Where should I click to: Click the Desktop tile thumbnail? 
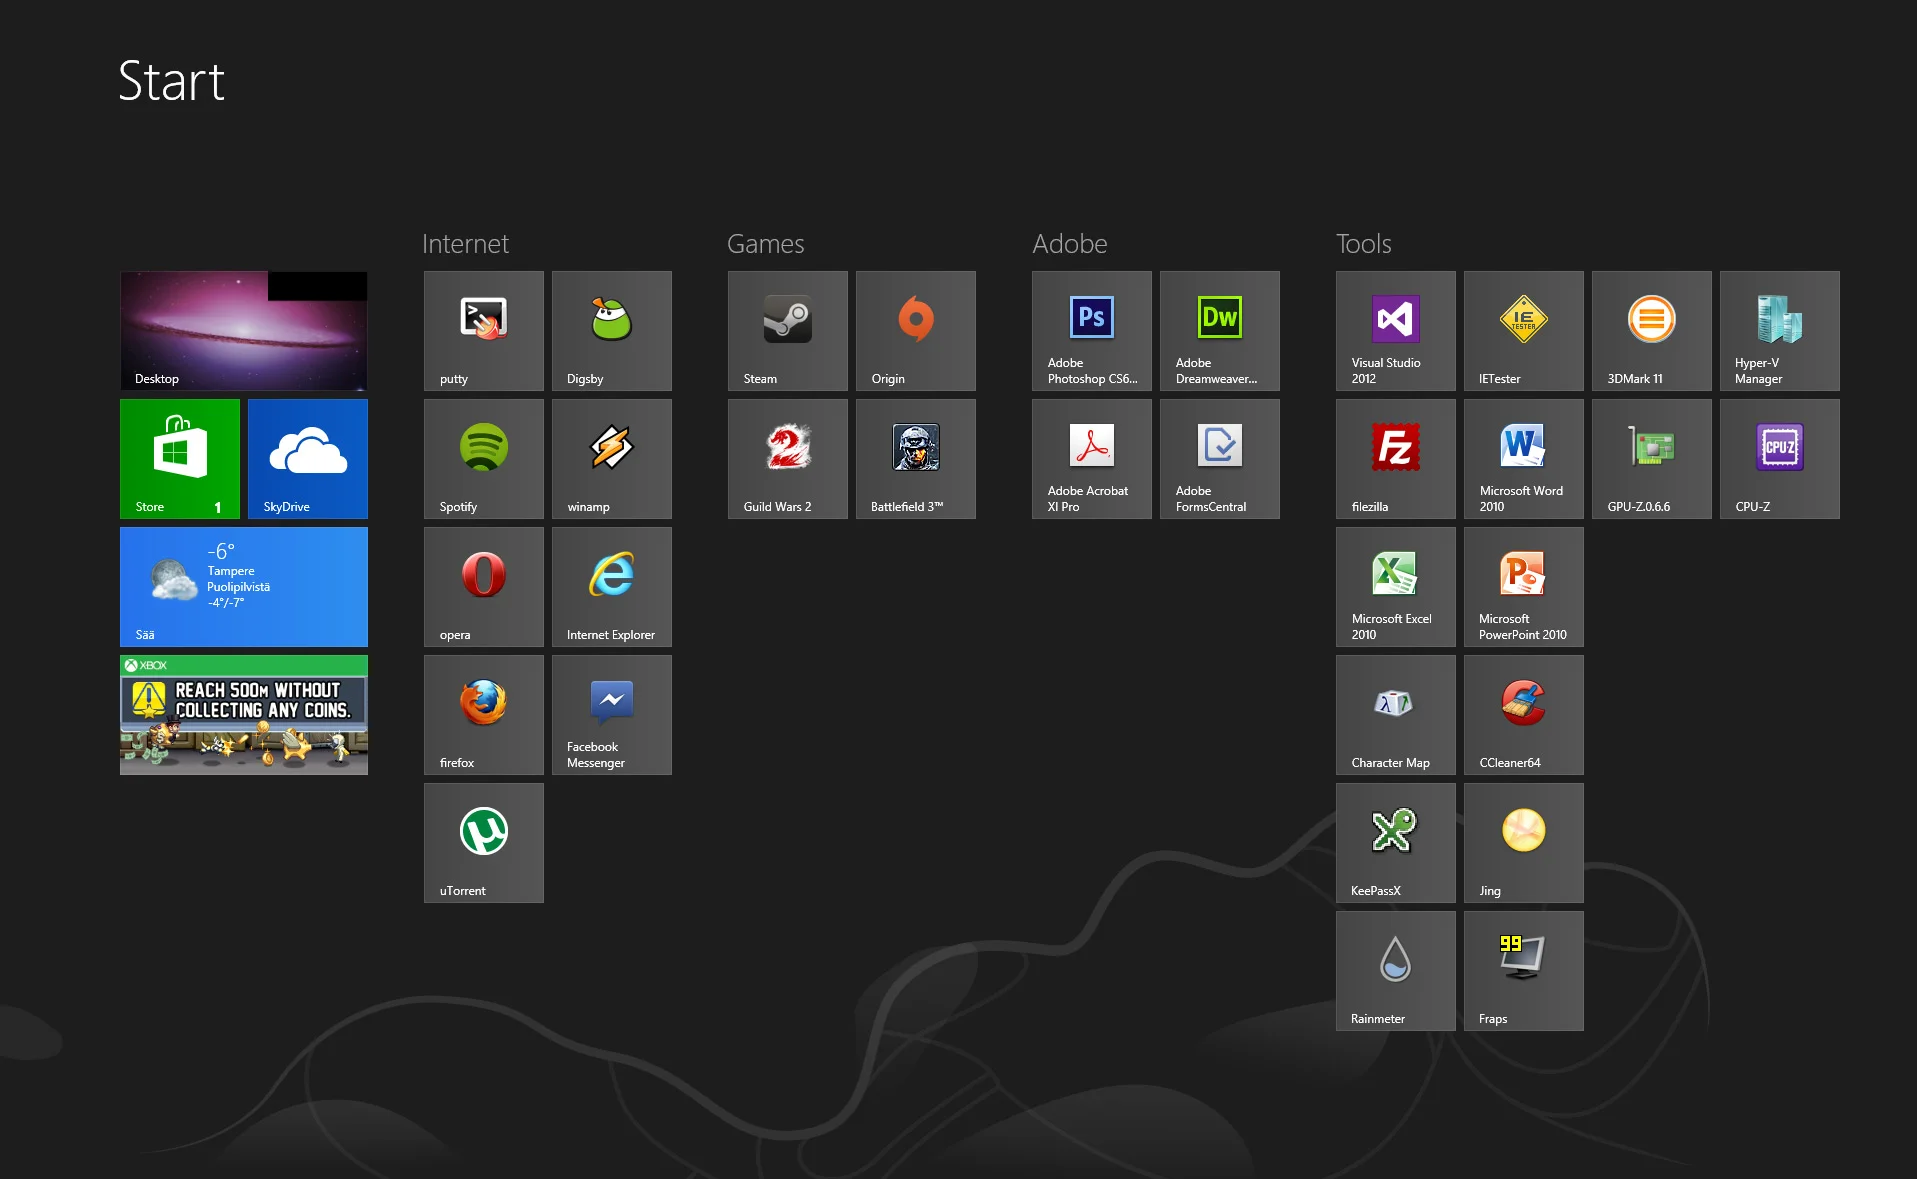pyautogui.click(x=243, y=331)
